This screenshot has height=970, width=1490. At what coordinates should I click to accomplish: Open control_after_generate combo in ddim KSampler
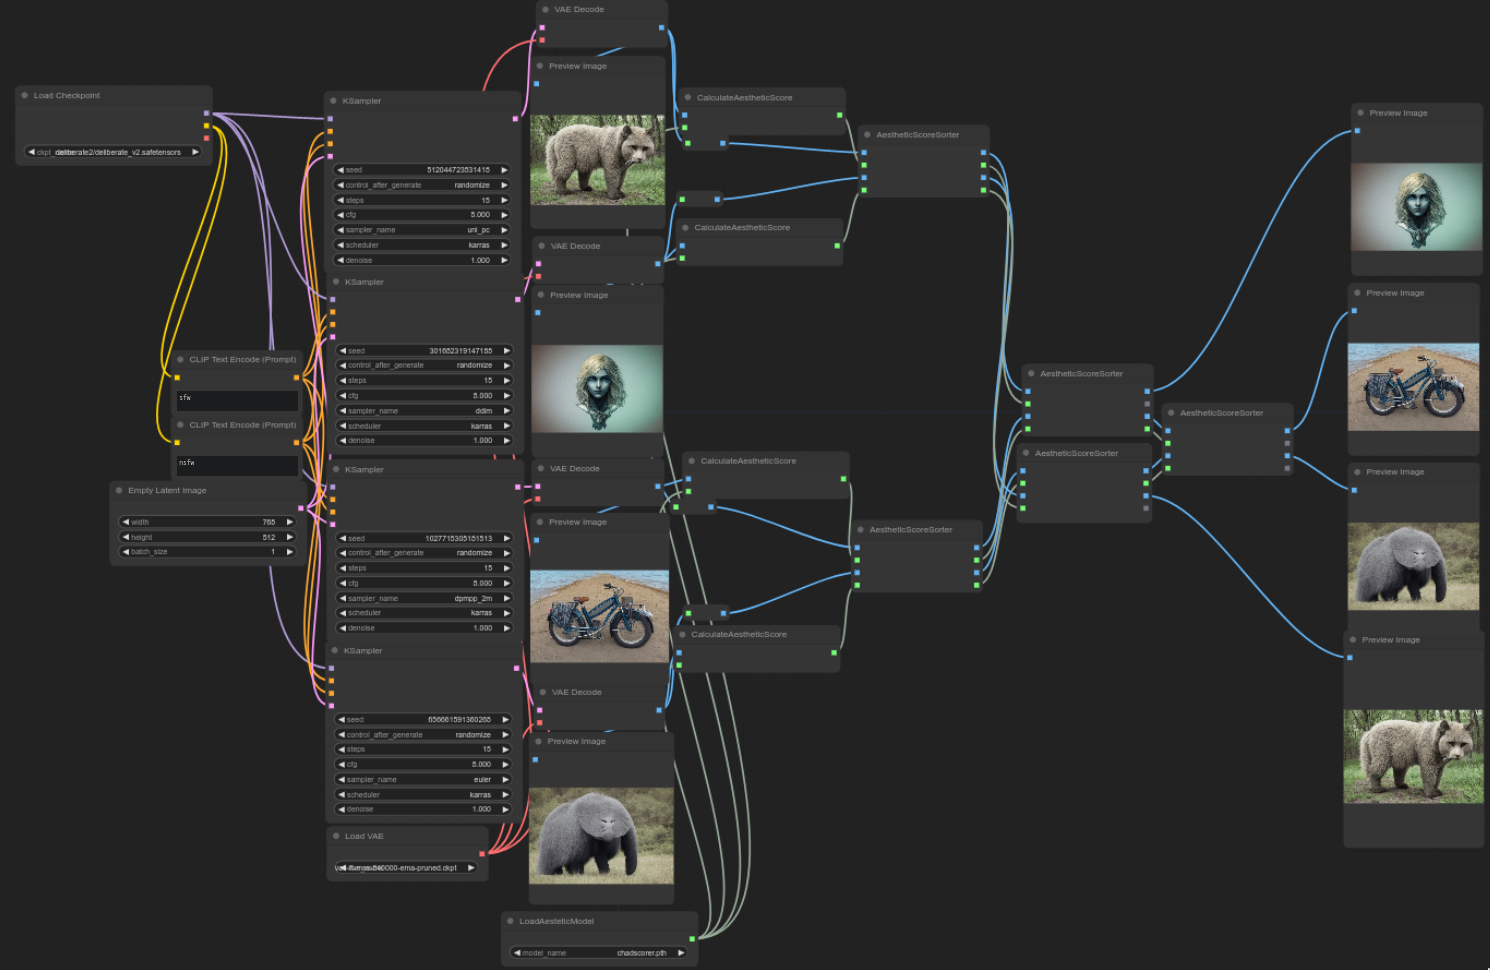425,365
